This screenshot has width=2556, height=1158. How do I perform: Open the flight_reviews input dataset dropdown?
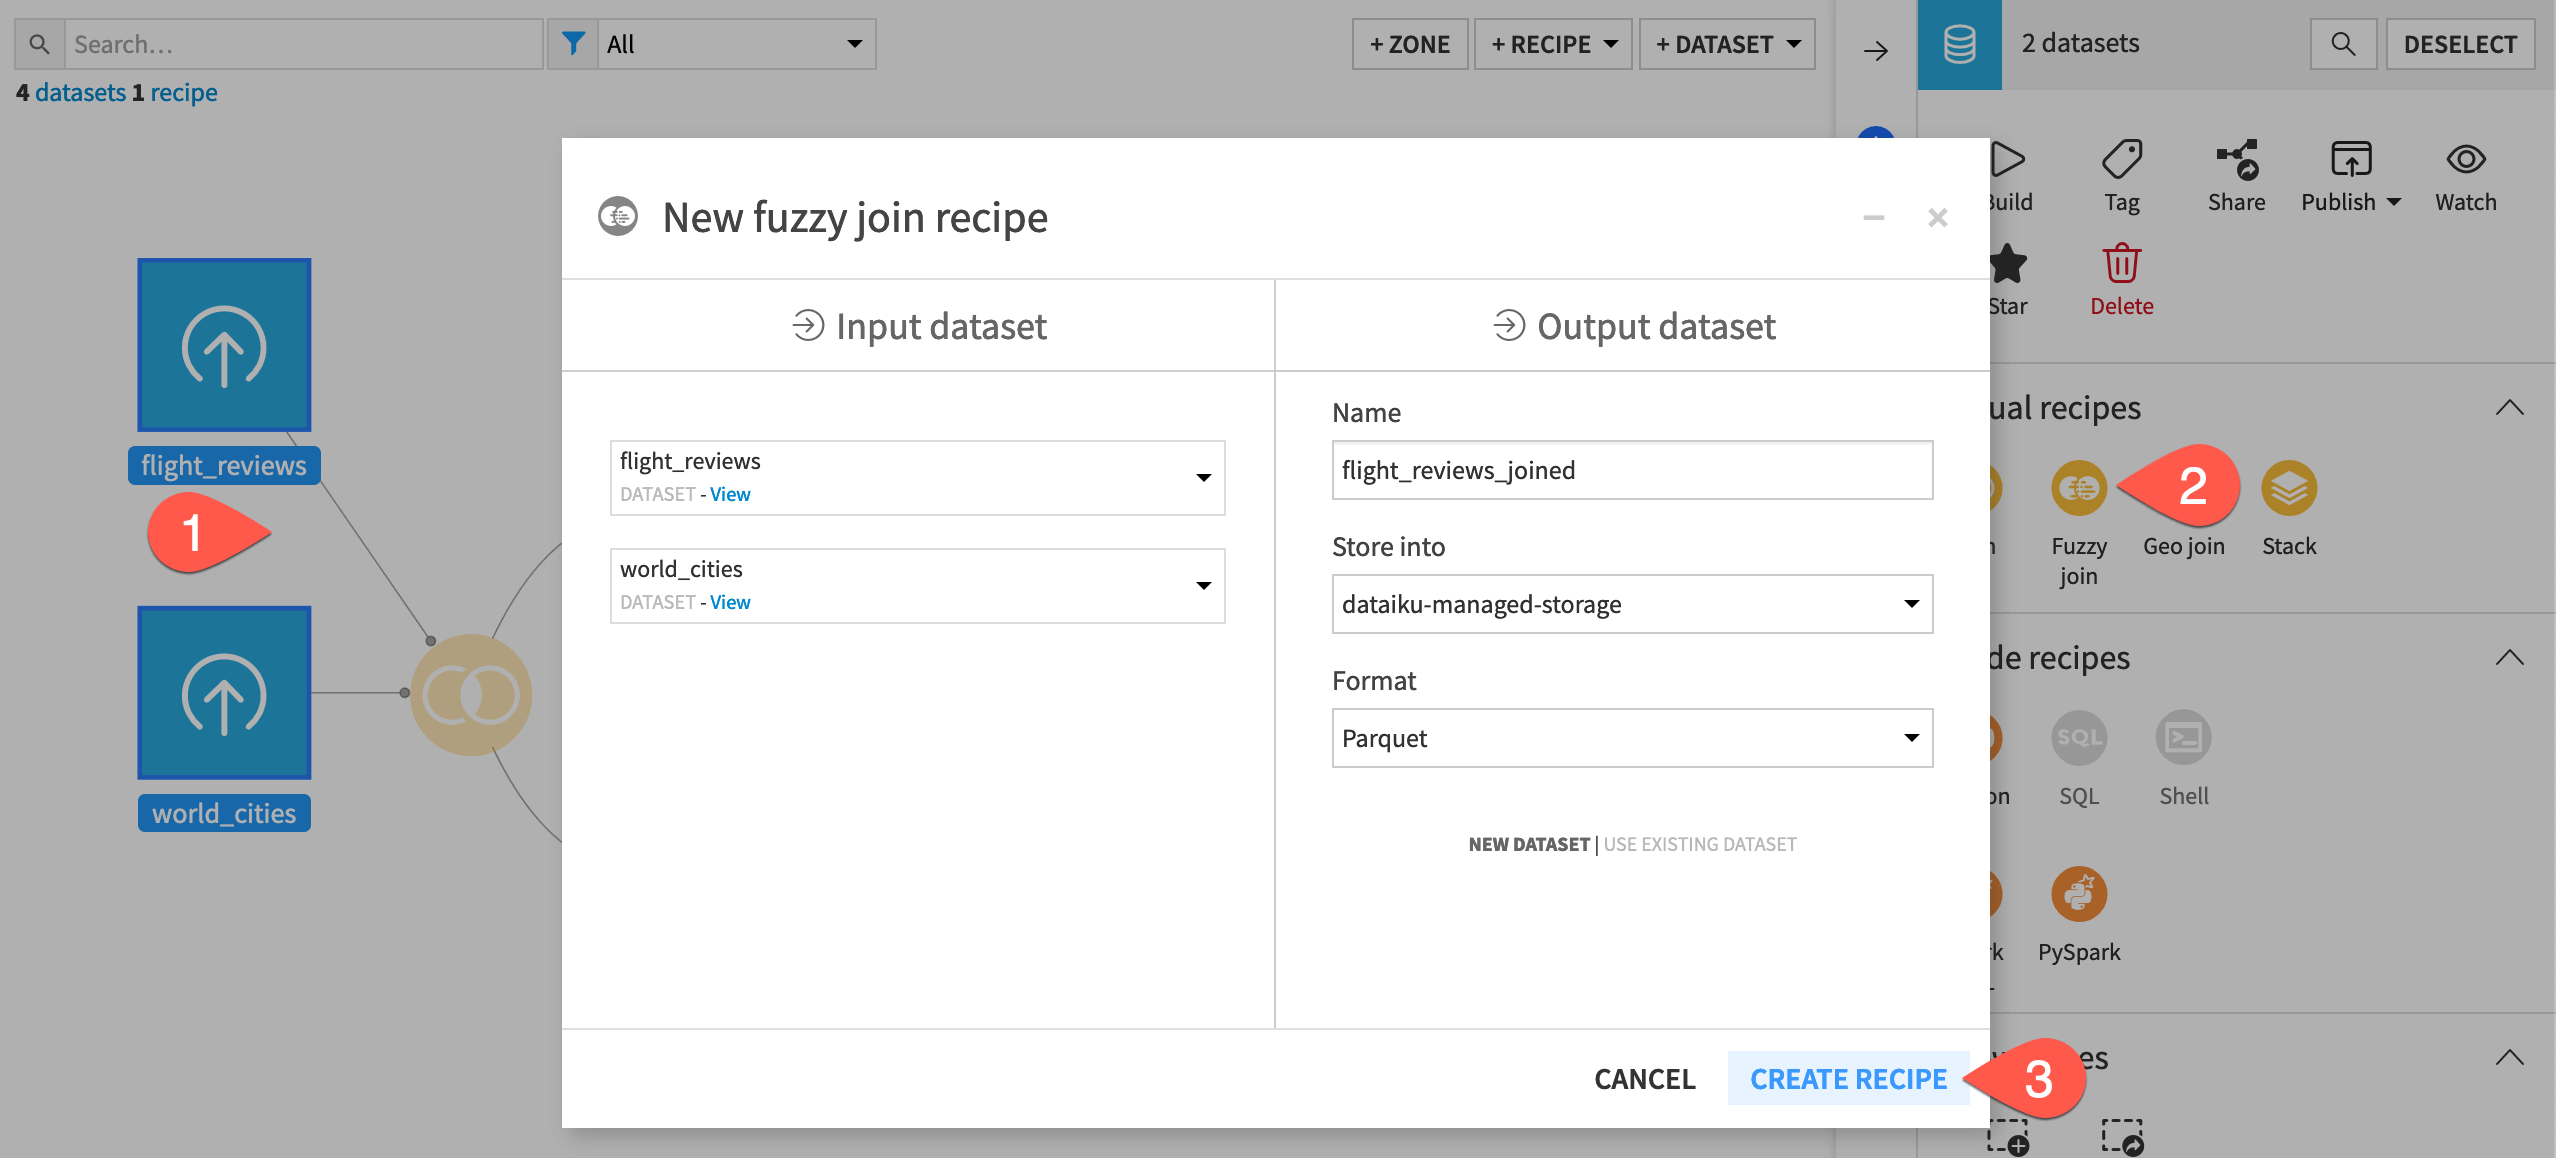[x=917, y=478]
